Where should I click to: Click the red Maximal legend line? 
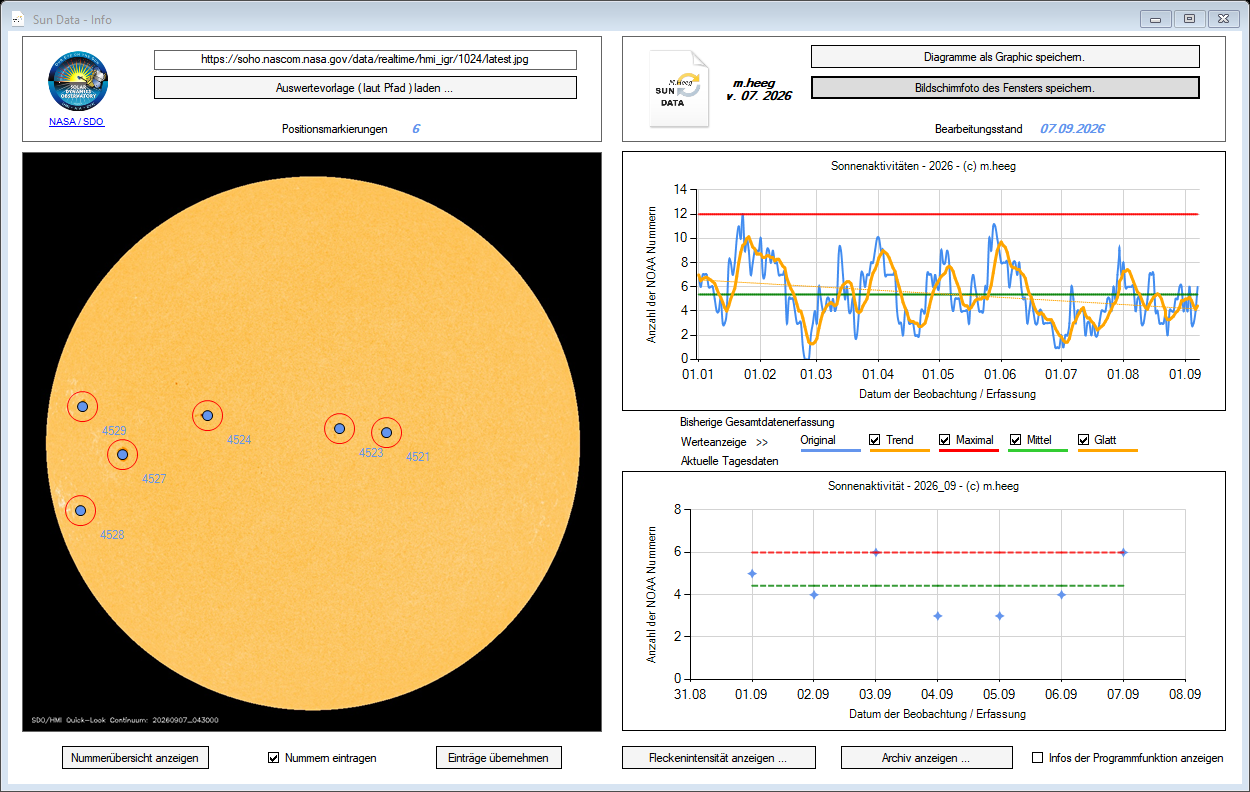click(x=968, y=451)
